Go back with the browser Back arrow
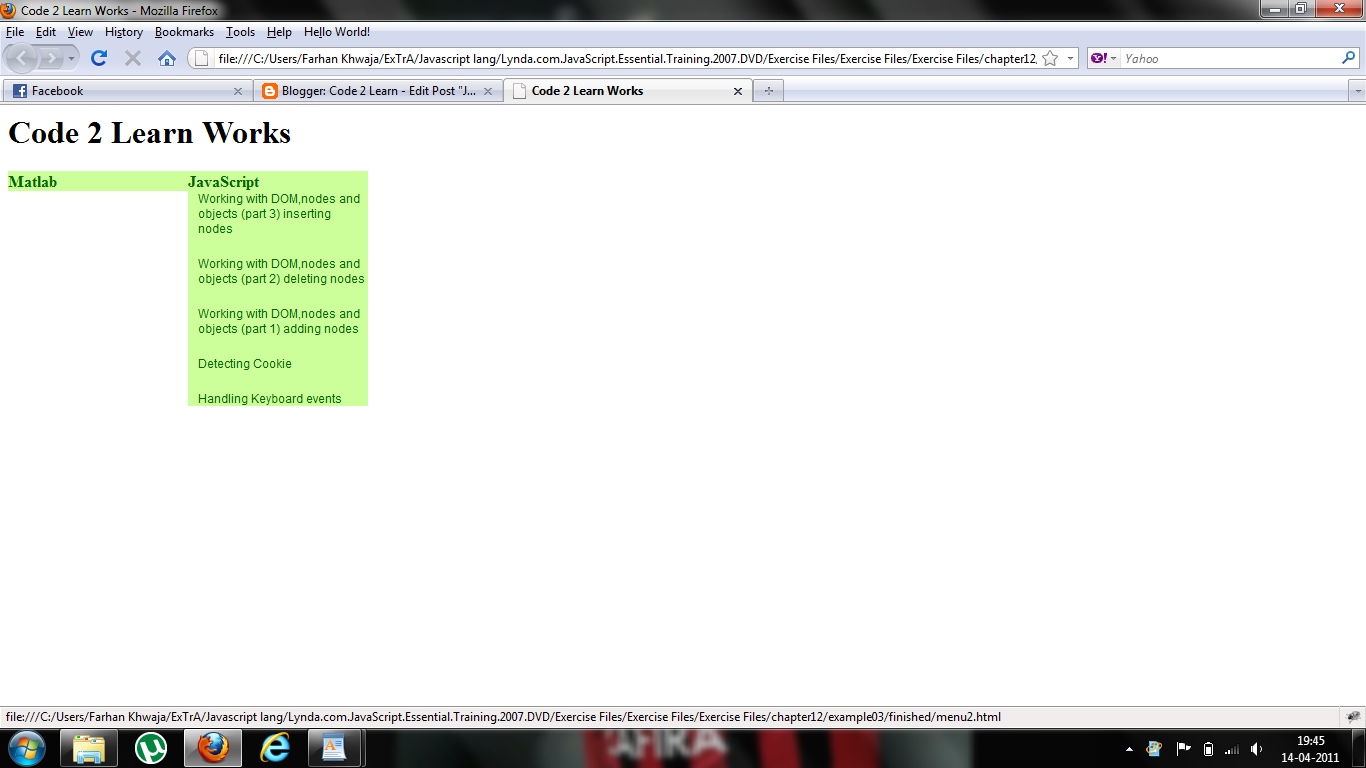The height and width of the screenshot is (768, 1366). (x=22, y=58)
